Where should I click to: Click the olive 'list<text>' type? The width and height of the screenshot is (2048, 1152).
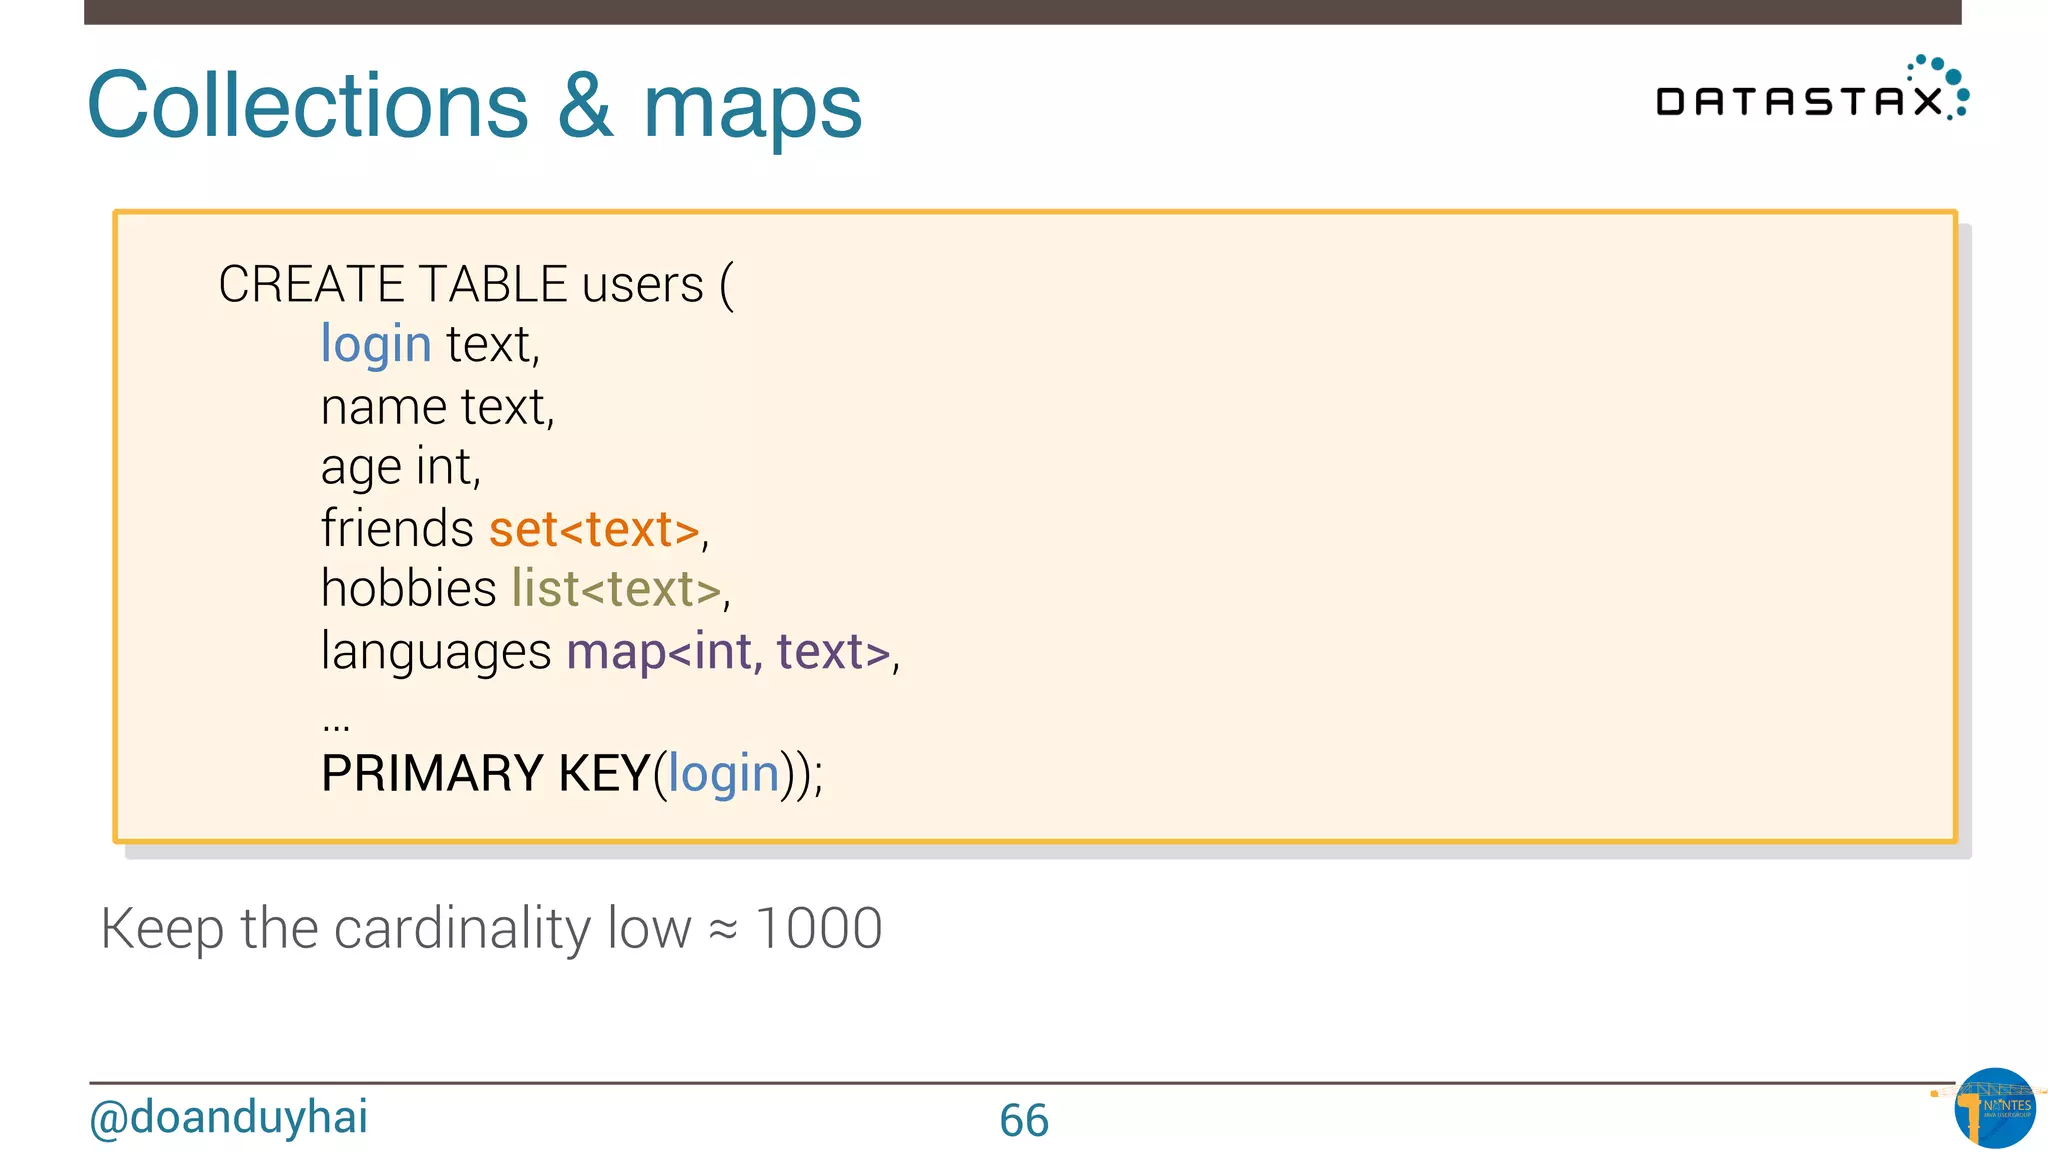click(x=616, y=589)
